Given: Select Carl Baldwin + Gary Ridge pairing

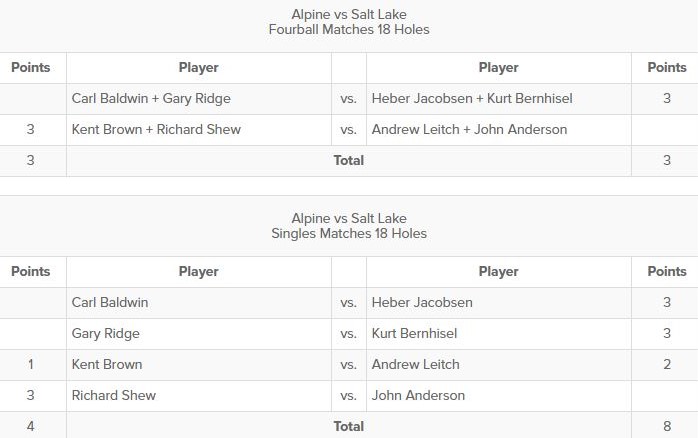Looking at the screenshot, I should click(151, 98).
